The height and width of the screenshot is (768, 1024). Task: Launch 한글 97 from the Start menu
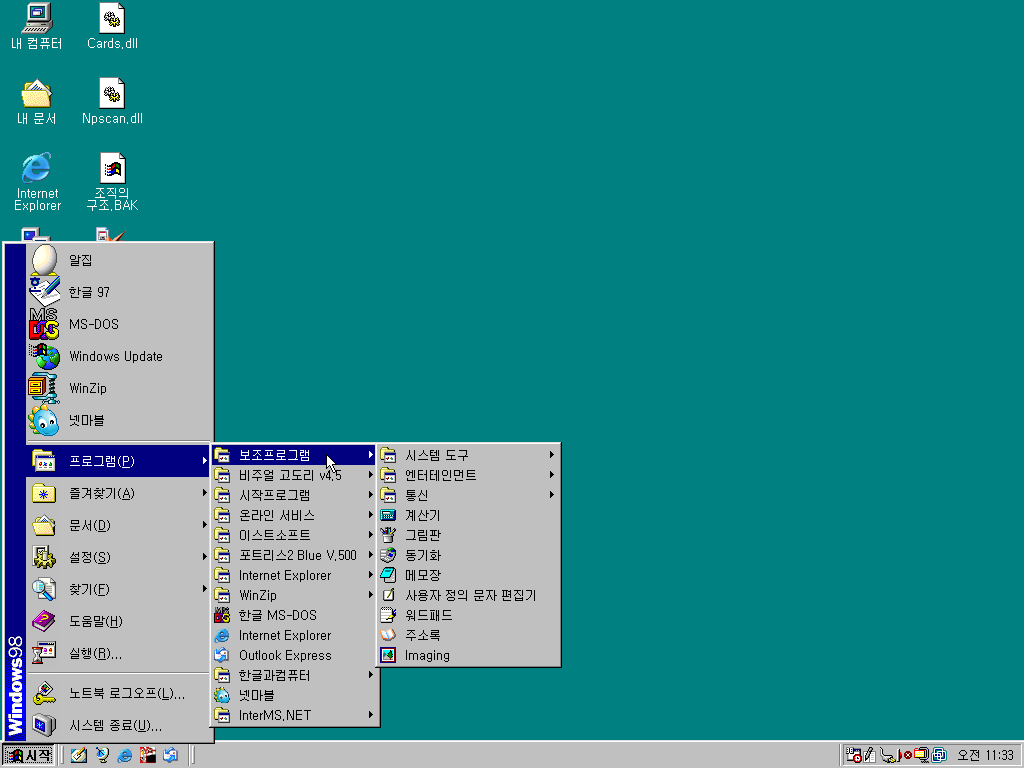pos(120,292)
